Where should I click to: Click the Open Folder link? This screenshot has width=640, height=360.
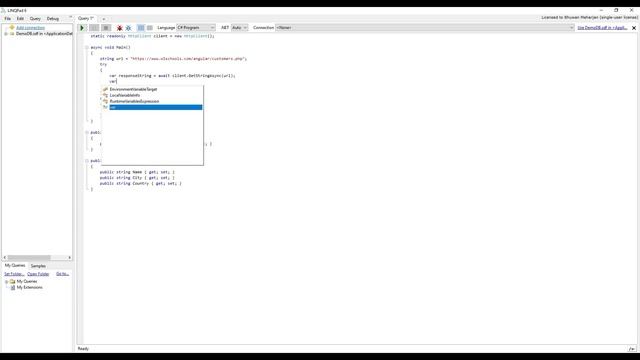pyautogui.click(x=38, y=274)
